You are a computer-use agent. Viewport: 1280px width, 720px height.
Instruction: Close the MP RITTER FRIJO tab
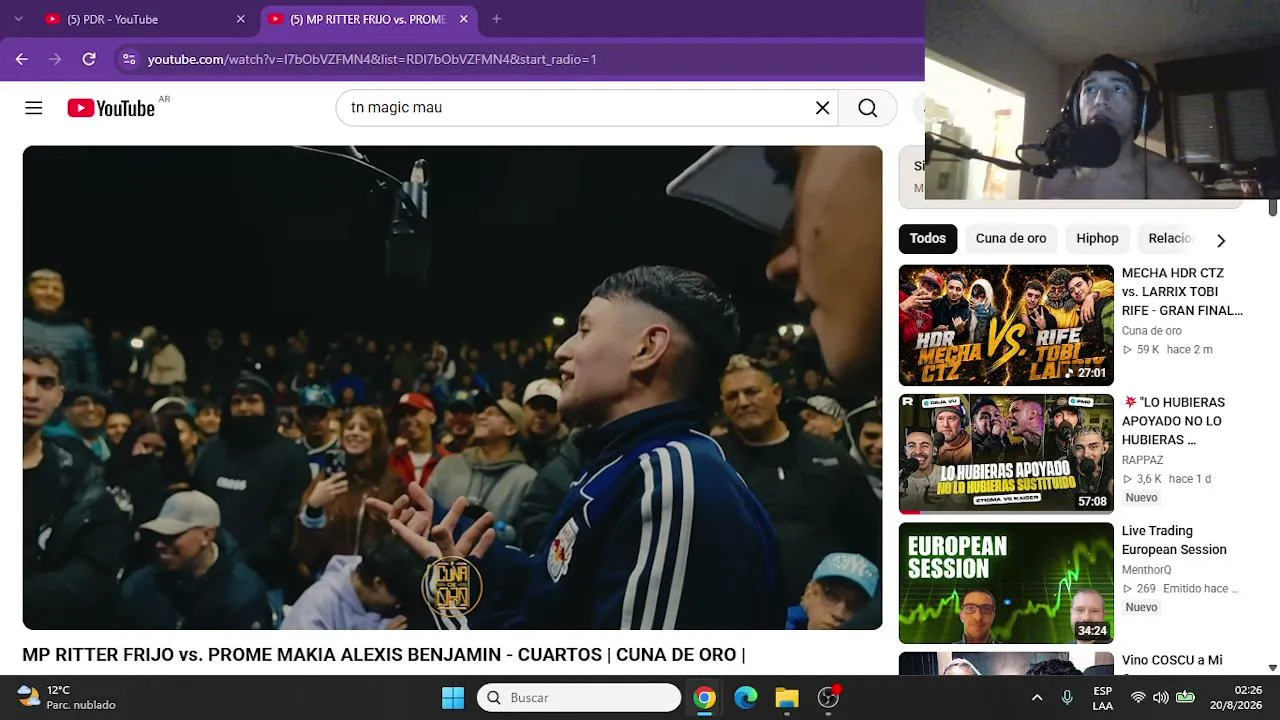tap(464, 19)
